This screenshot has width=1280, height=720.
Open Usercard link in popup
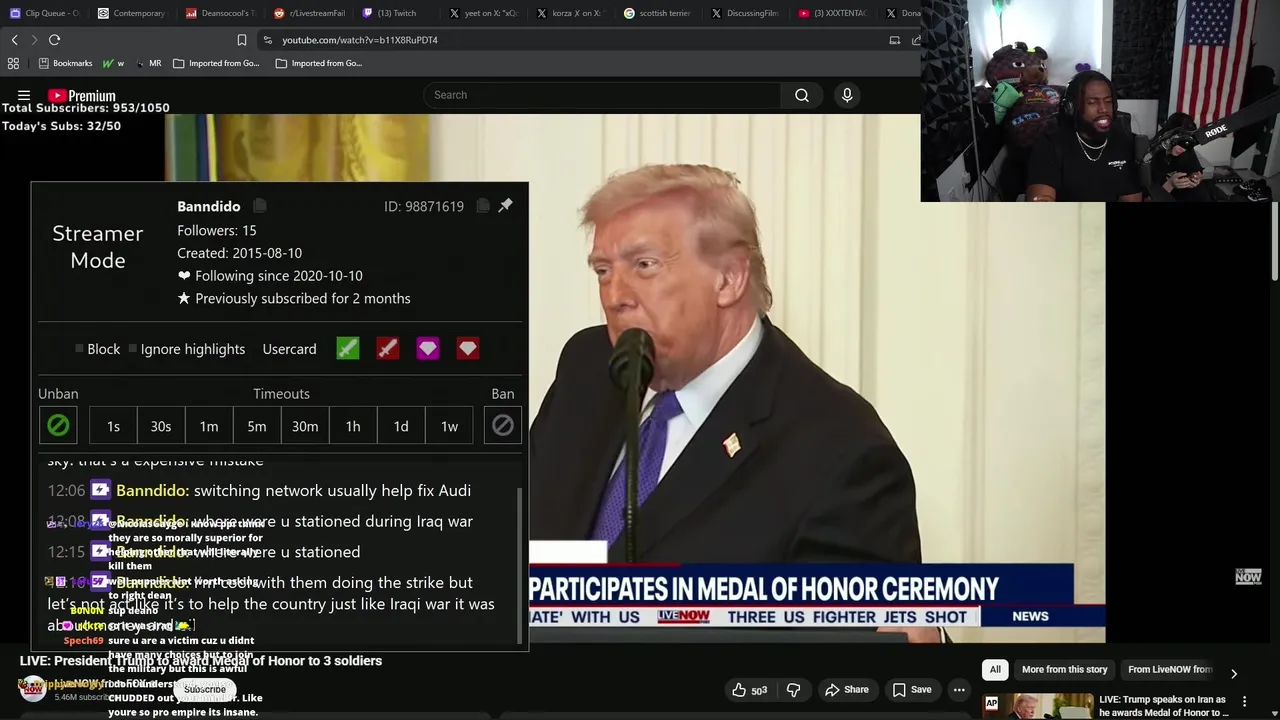pyautogui.click(x=289, y=349)
